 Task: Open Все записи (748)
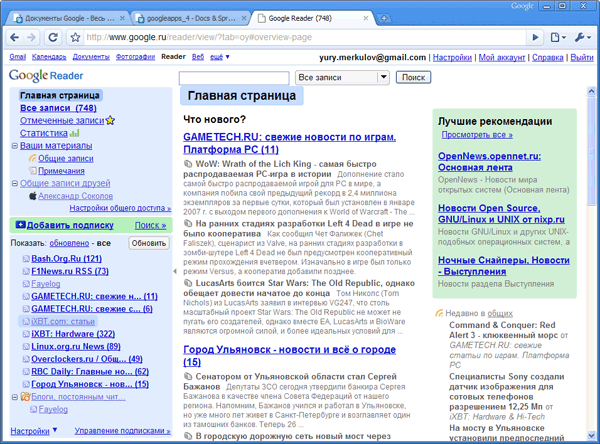58,108
